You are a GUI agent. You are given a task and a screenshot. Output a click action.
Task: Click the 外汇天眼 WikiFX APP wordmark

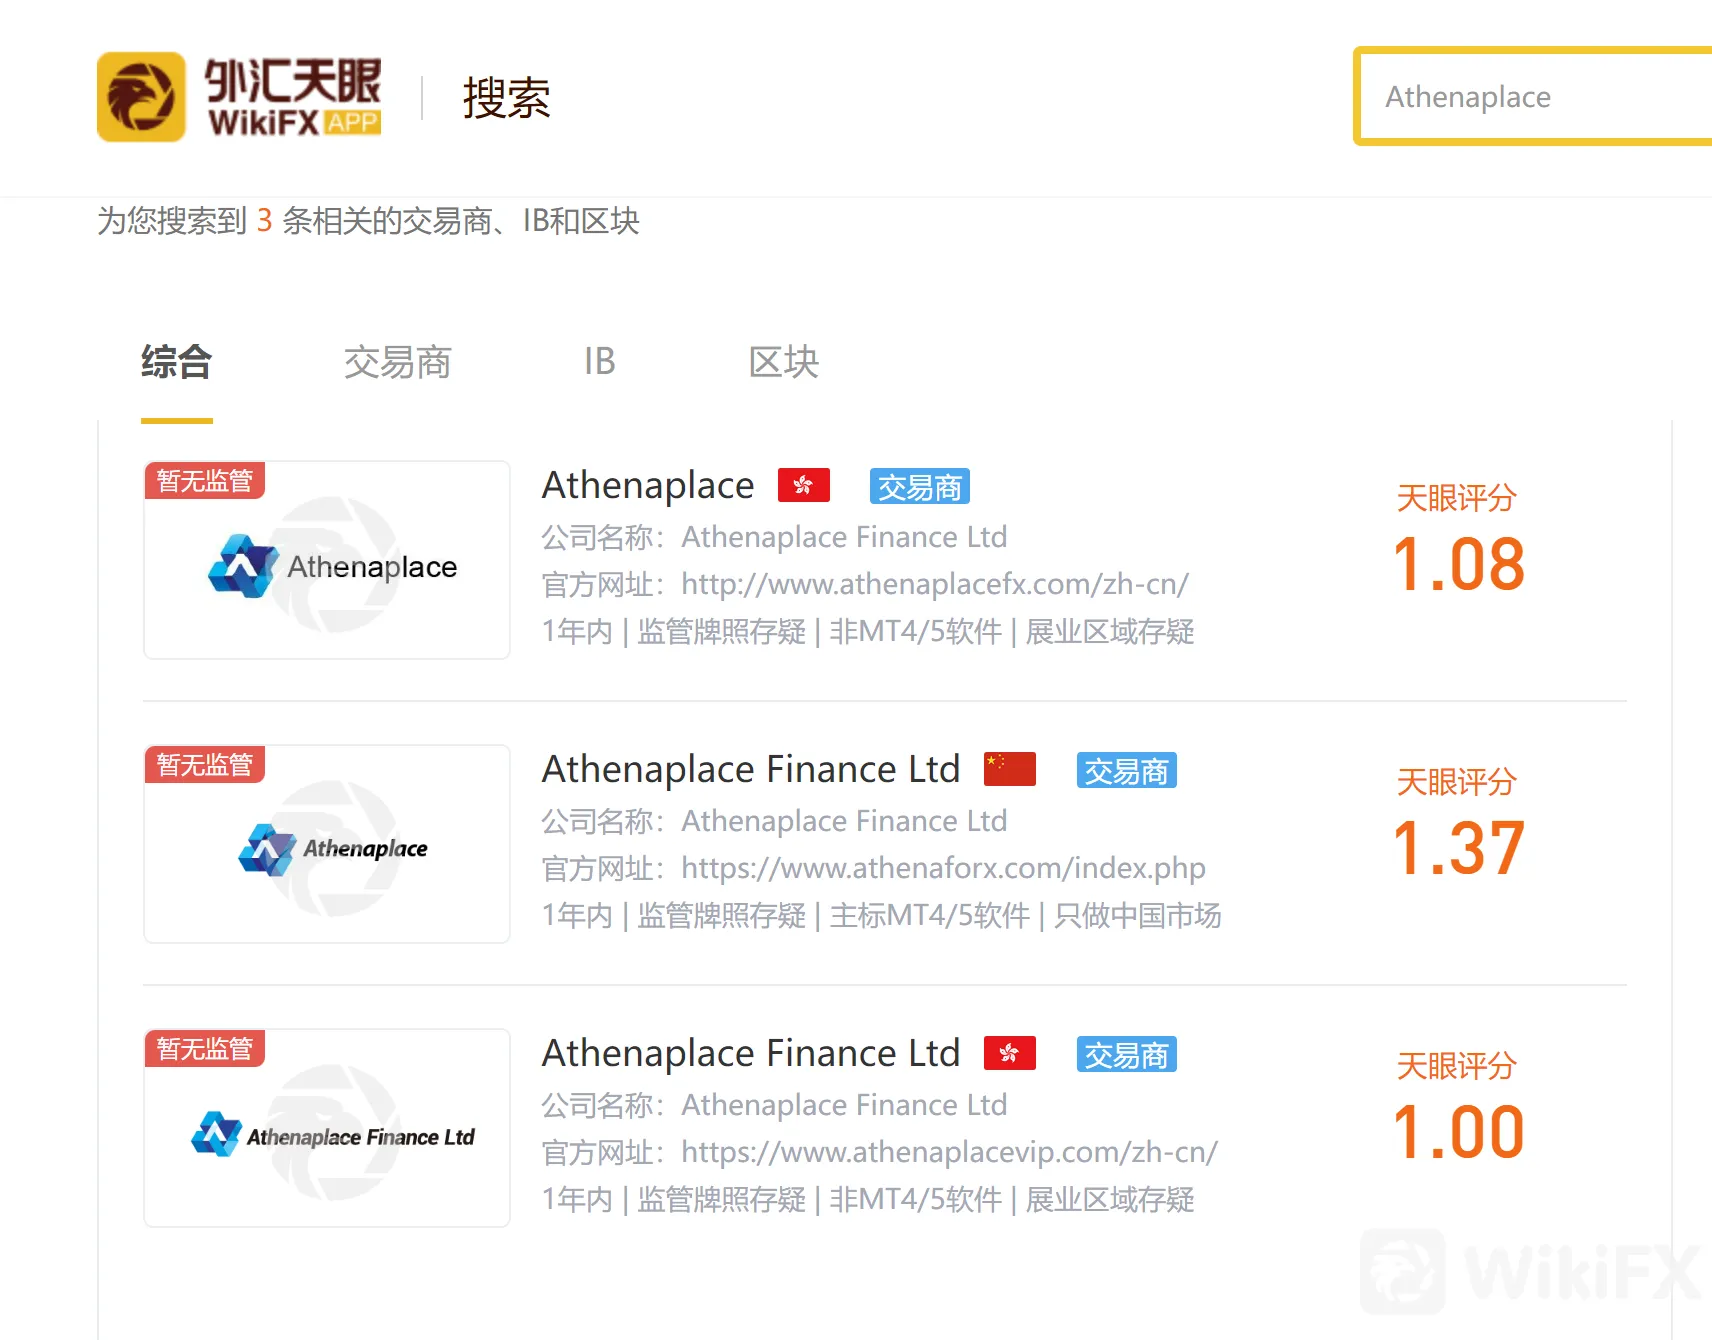pyautogui.click(x=293, y=97)
